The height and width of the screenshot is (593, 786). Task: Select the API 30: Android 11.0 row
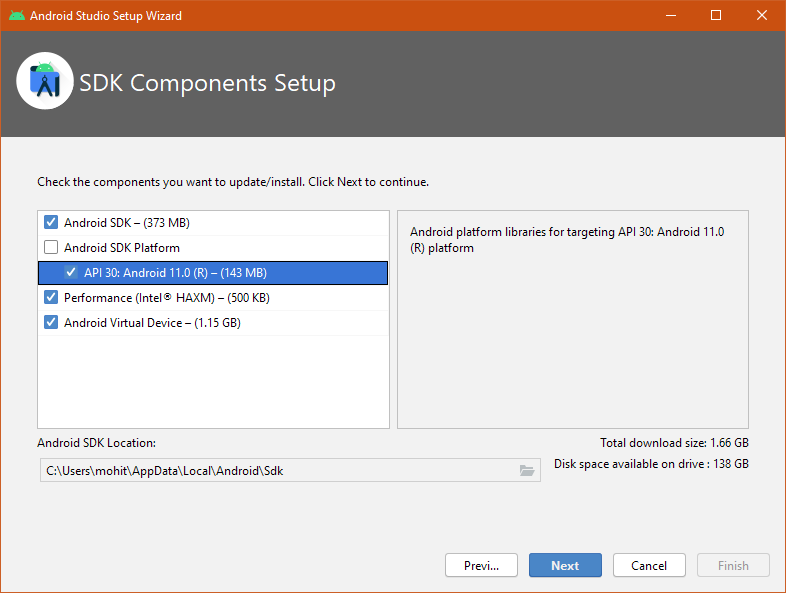tap(175, 272)
